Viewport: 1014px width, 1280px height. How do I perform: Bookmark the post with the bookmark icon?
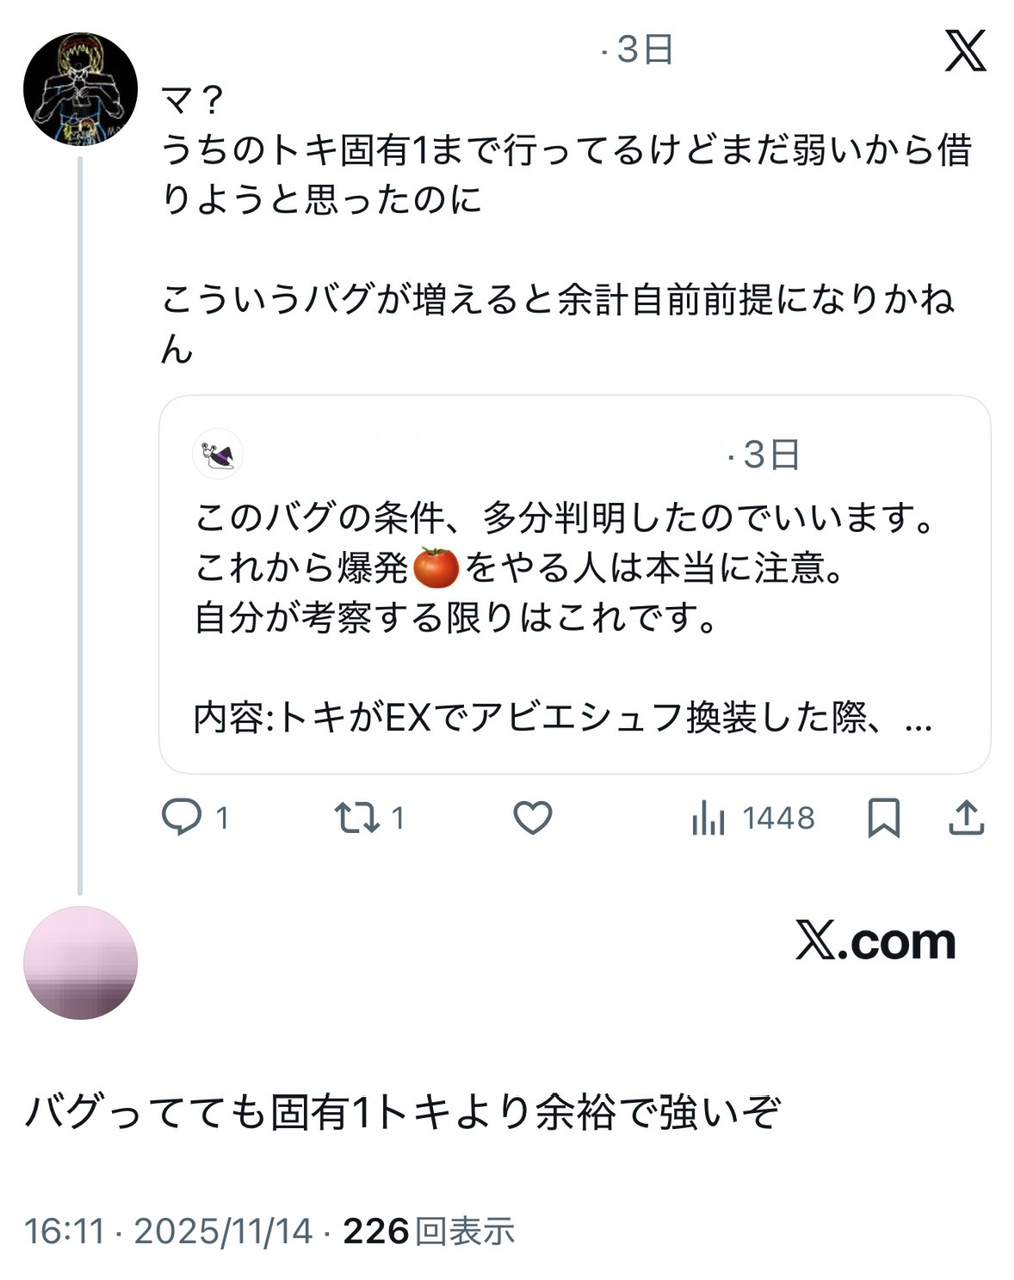(x=883, y=818)
